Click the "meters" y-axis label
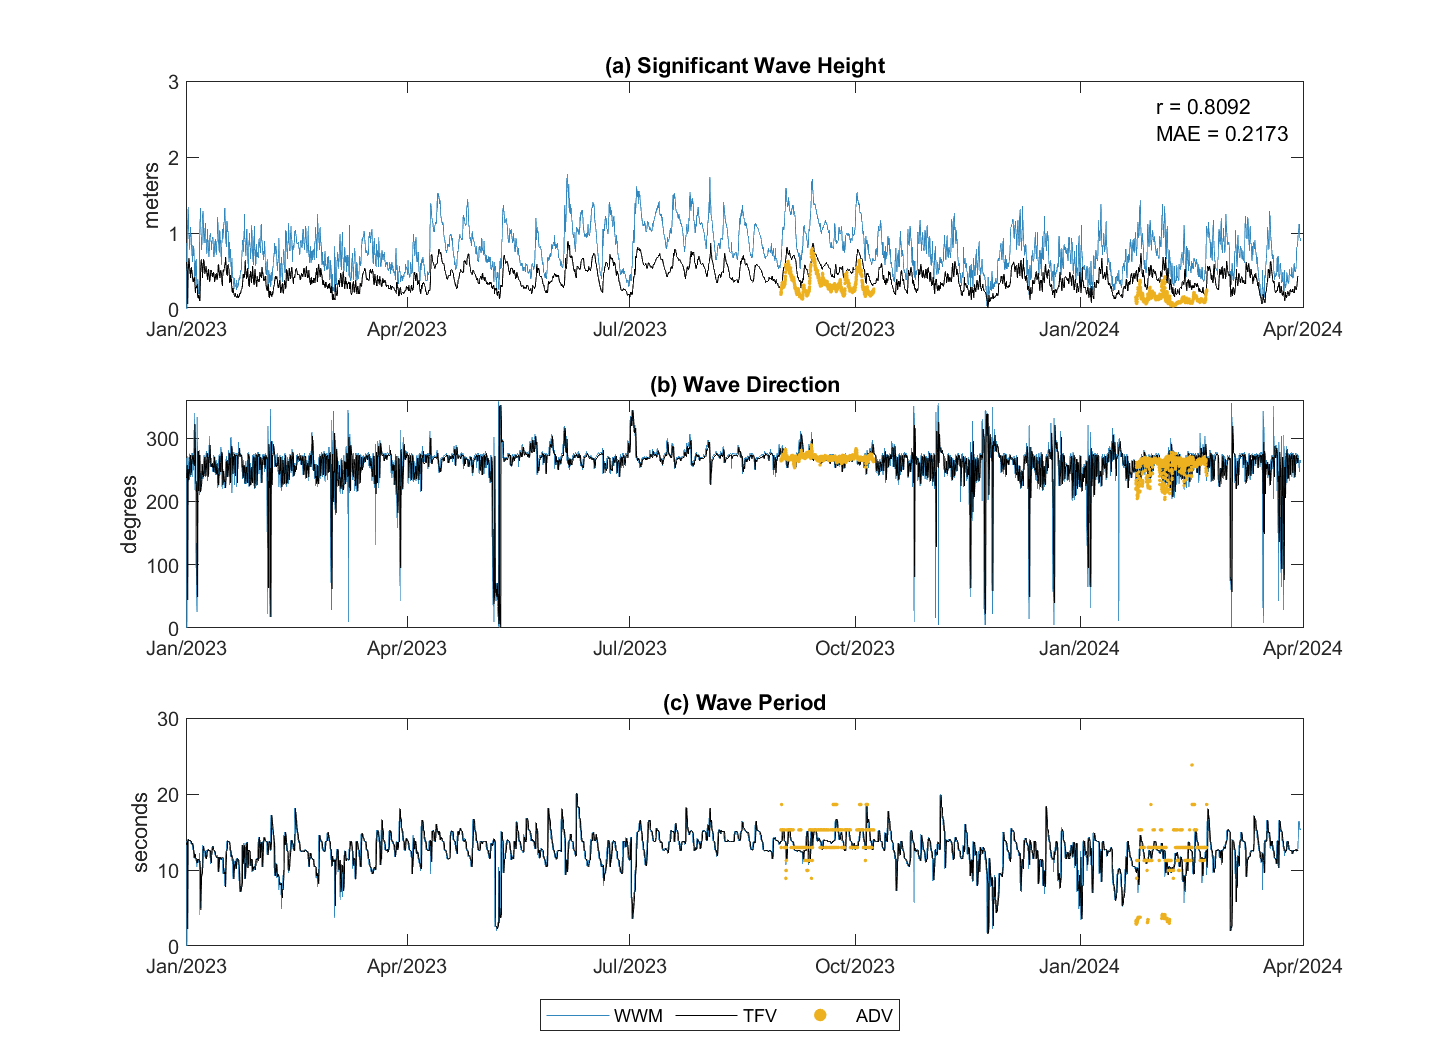Viewport: 1440px width, 1063px height. (x=151, y=196)
